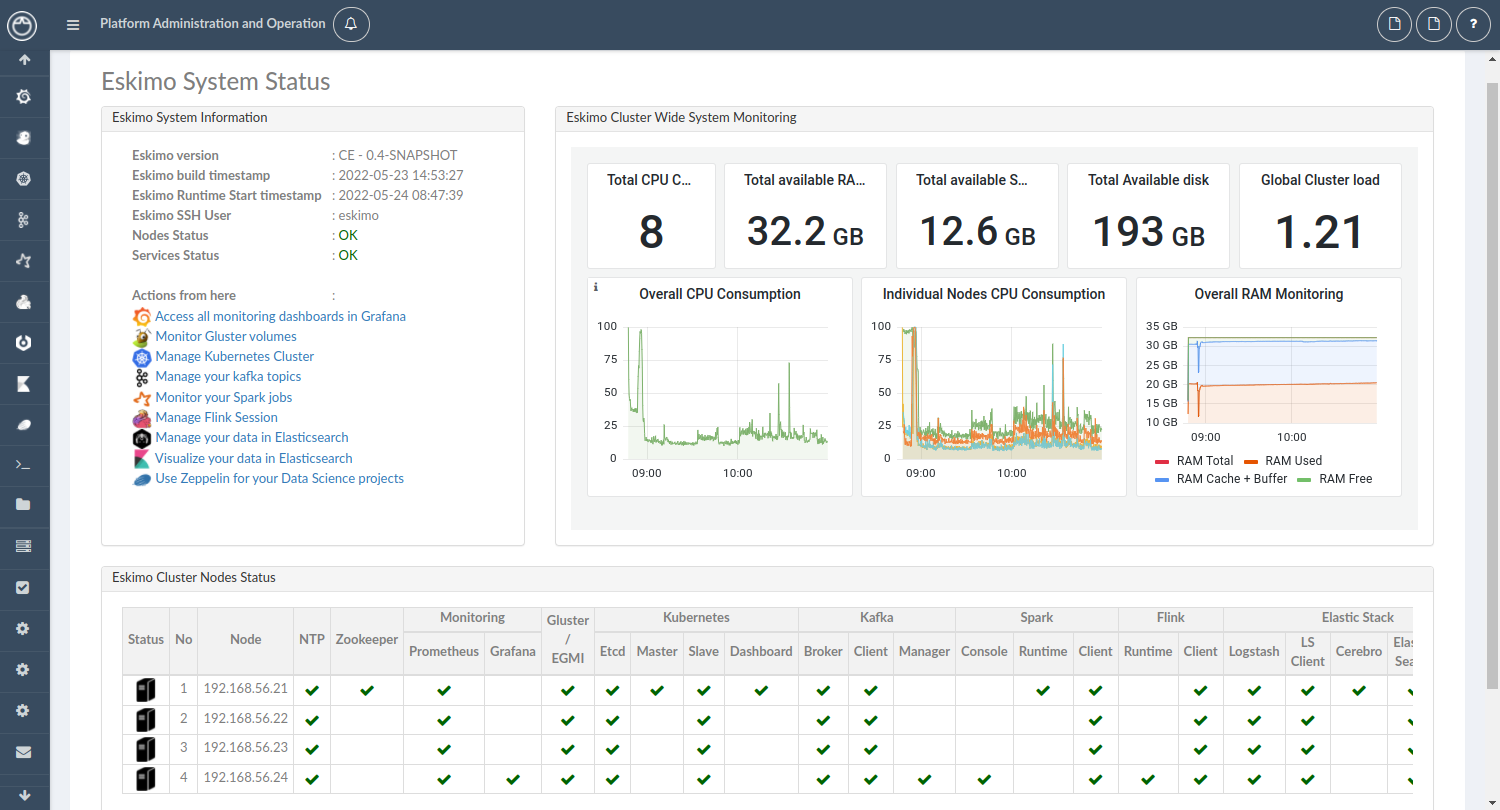Click the 32.2 GB total RAM value
The width and height of the screenshot is (1500, 810).
pos(805,232)
